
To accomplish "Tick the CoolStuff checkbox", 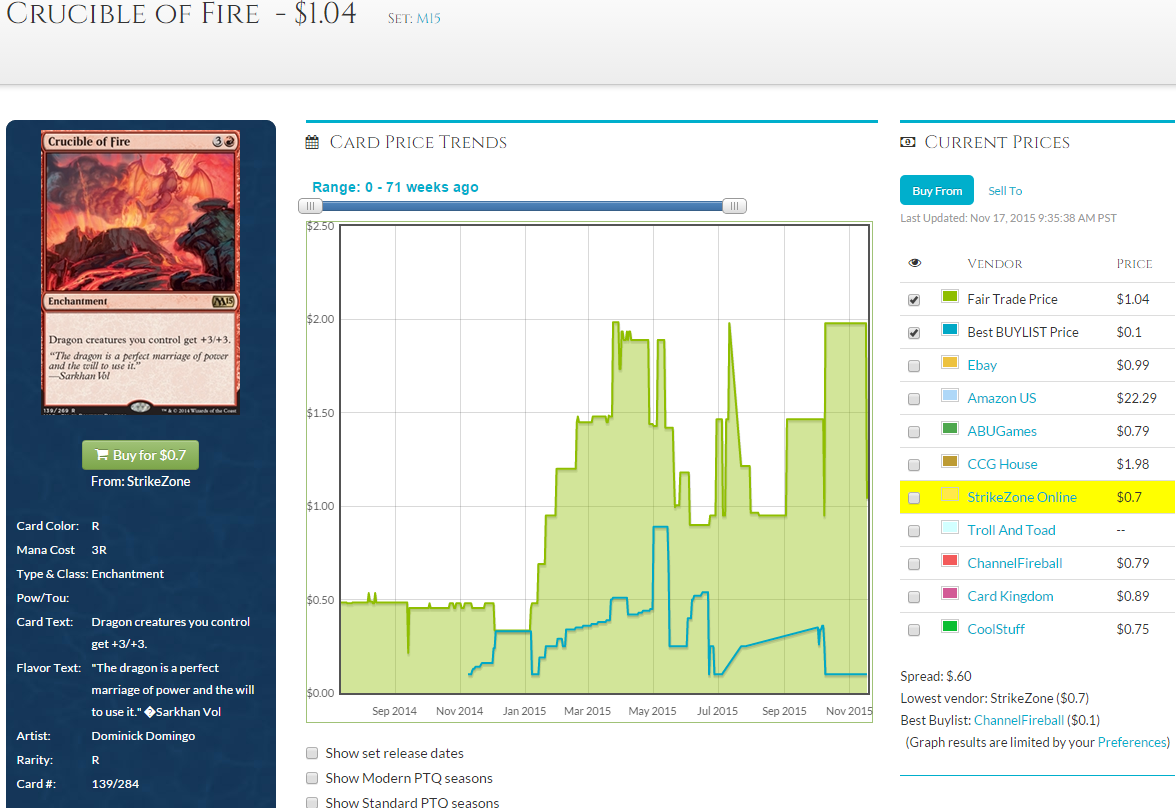I will pyautogui.click(x=914, y=629).
